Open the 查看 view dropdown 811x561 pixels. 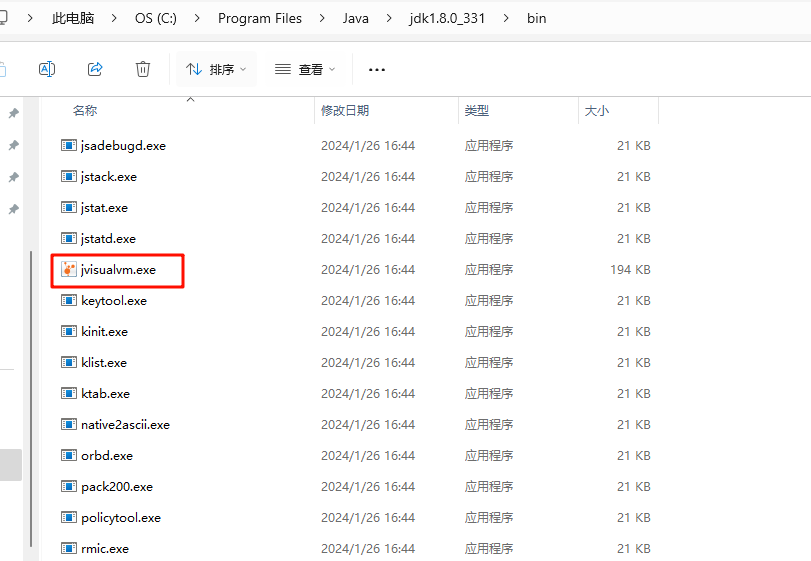pyautogui.click(x=305, y=69)
